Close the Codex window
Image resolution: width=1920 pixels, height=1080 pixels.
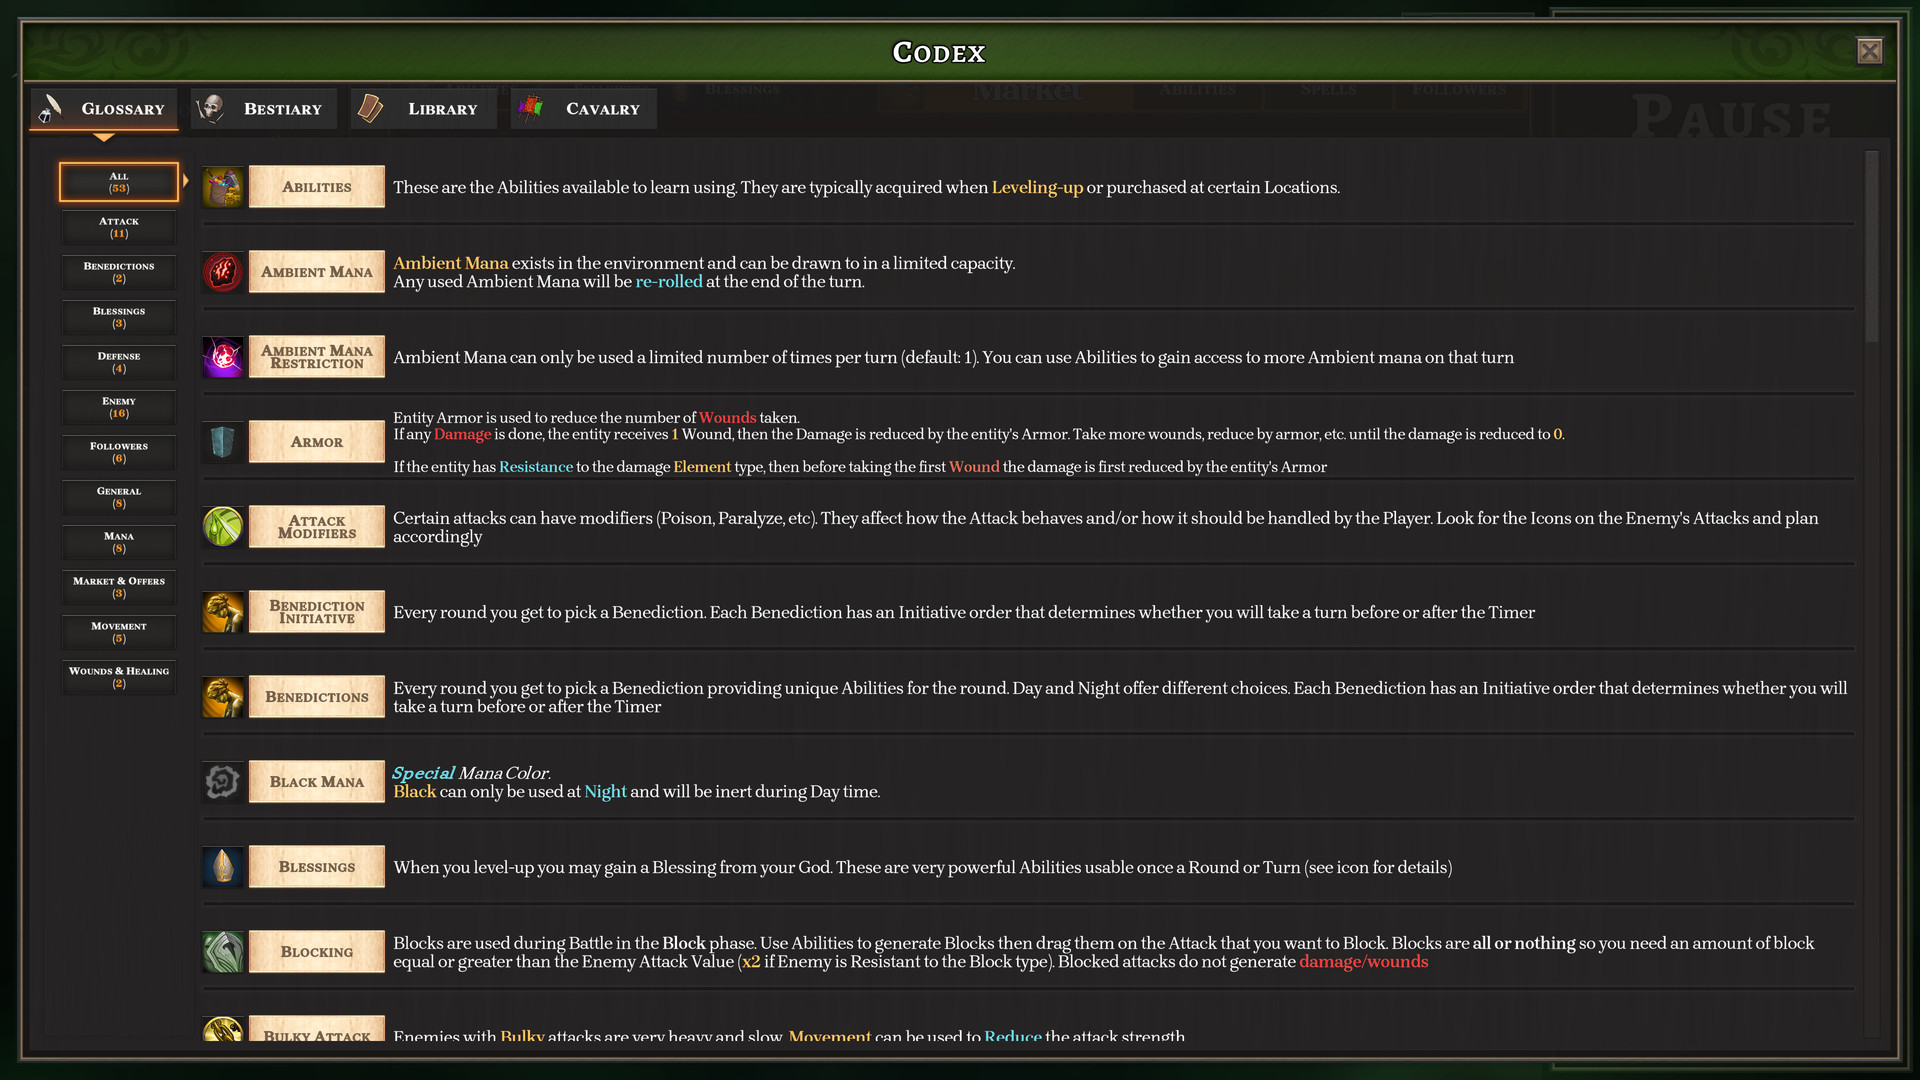click(x=1869, y=52)
